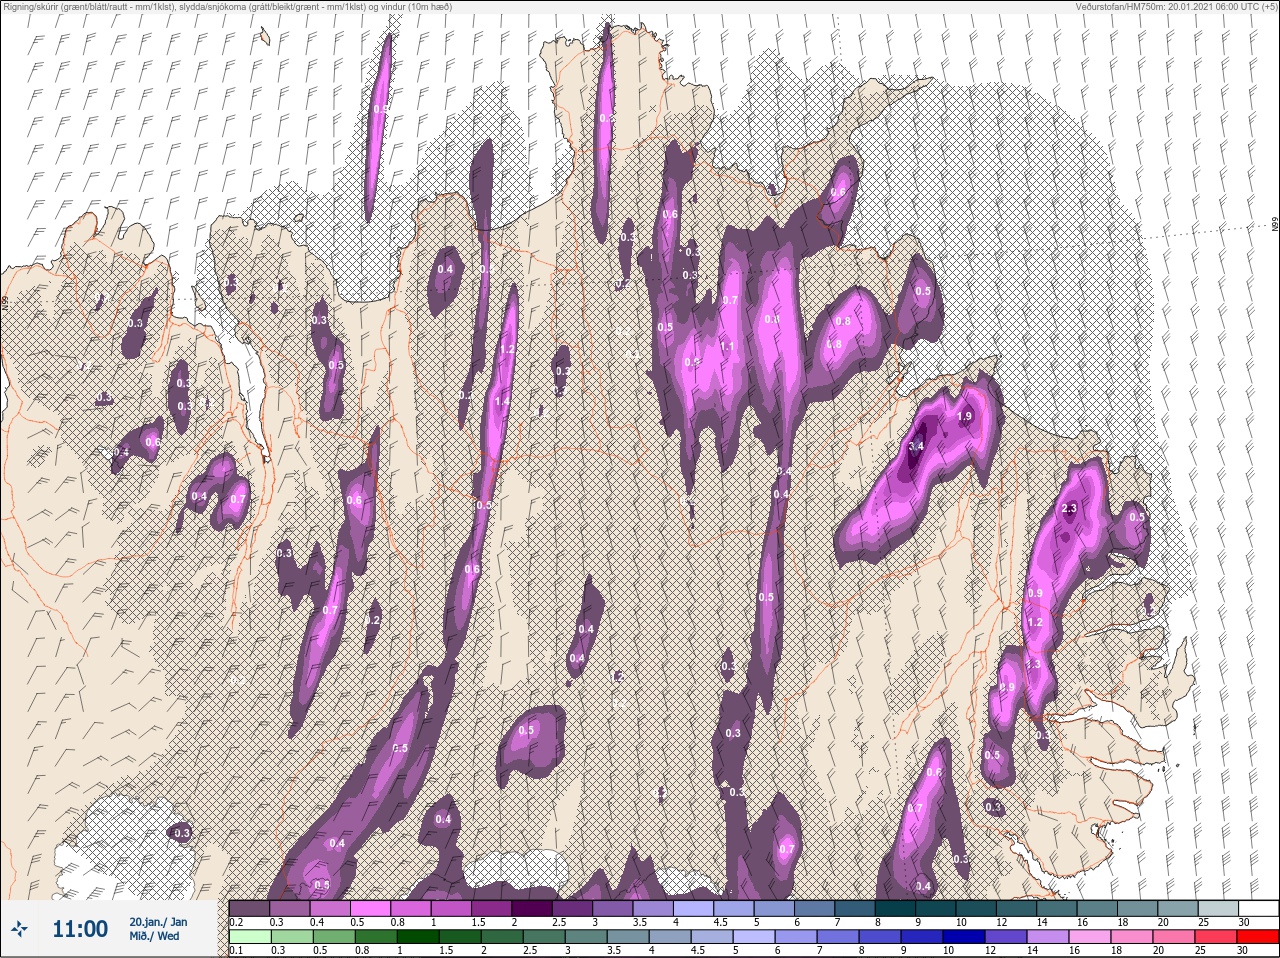Click the weekday text 'Mið./ Wed'
This screenshot has height=958, width=1280.
tap(154, 937)
